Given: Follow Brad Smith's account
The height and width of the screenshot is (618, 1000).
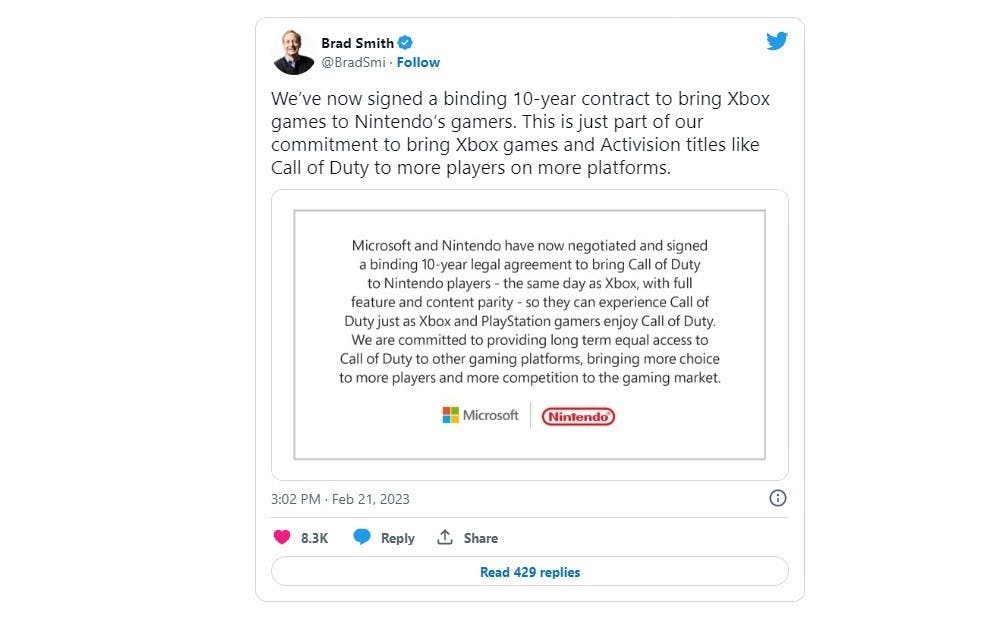Looking at the screenshot, I should point(418,62).
